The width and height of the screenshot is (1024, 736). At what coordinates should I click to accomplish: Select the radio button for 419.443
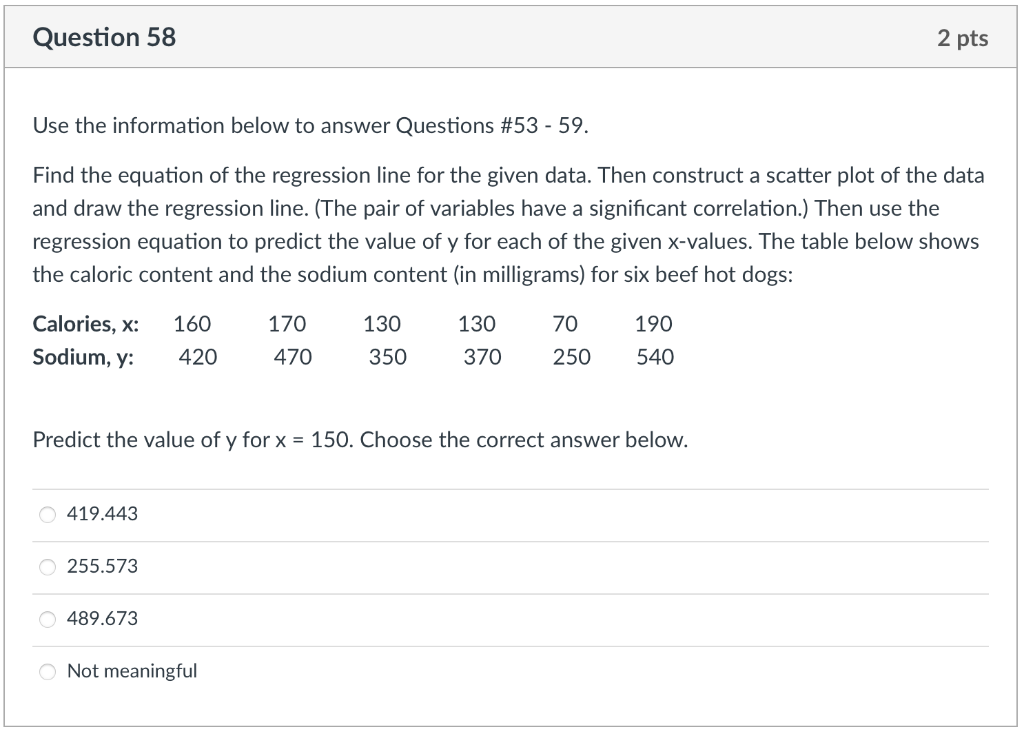(47, 514)
